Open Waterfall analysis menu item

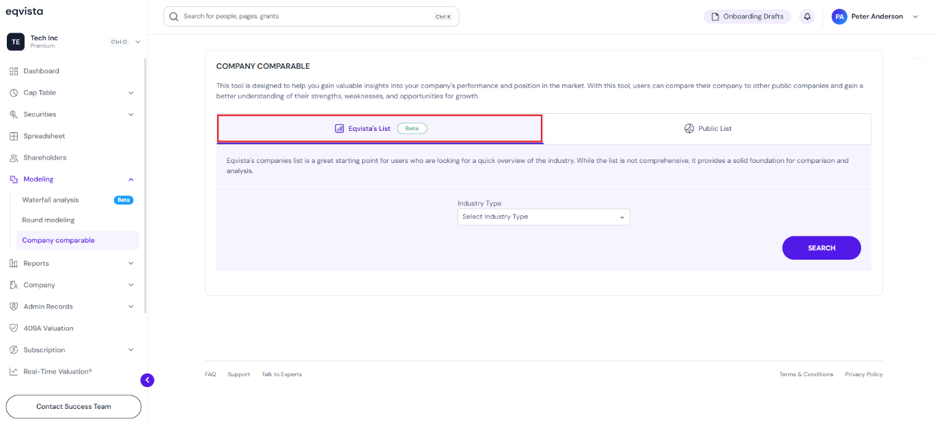50,200
